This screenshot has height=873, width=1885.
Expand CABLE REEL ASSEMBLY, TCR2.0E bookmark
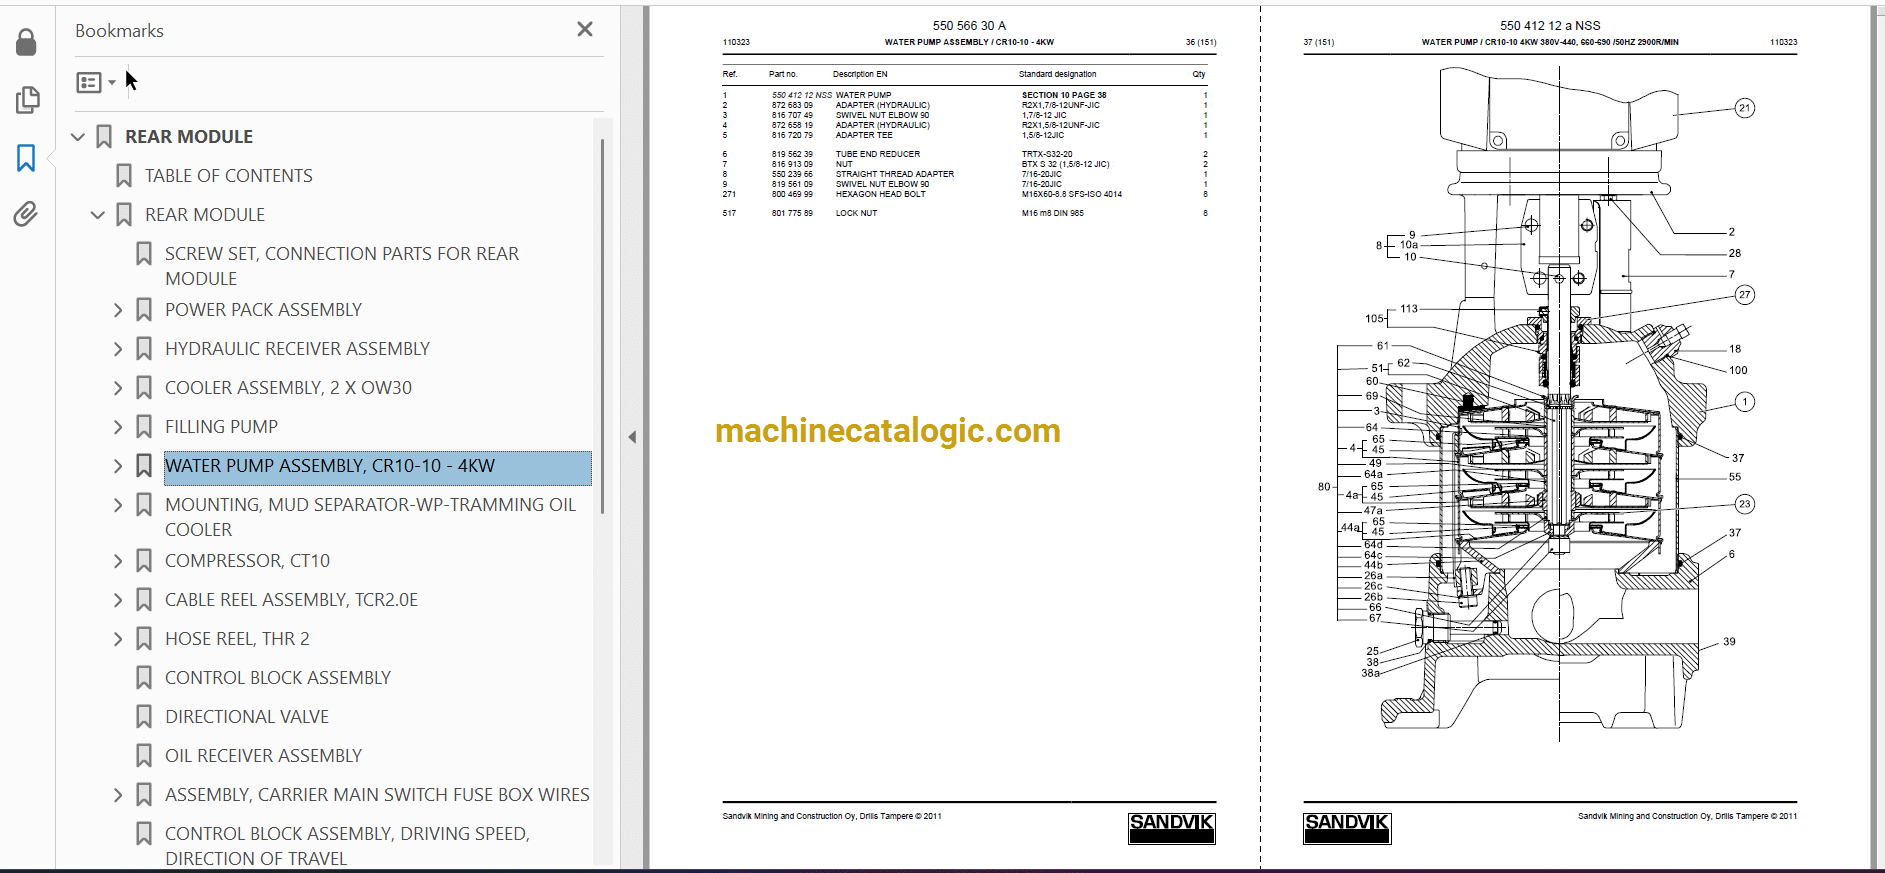click(118, 600)
